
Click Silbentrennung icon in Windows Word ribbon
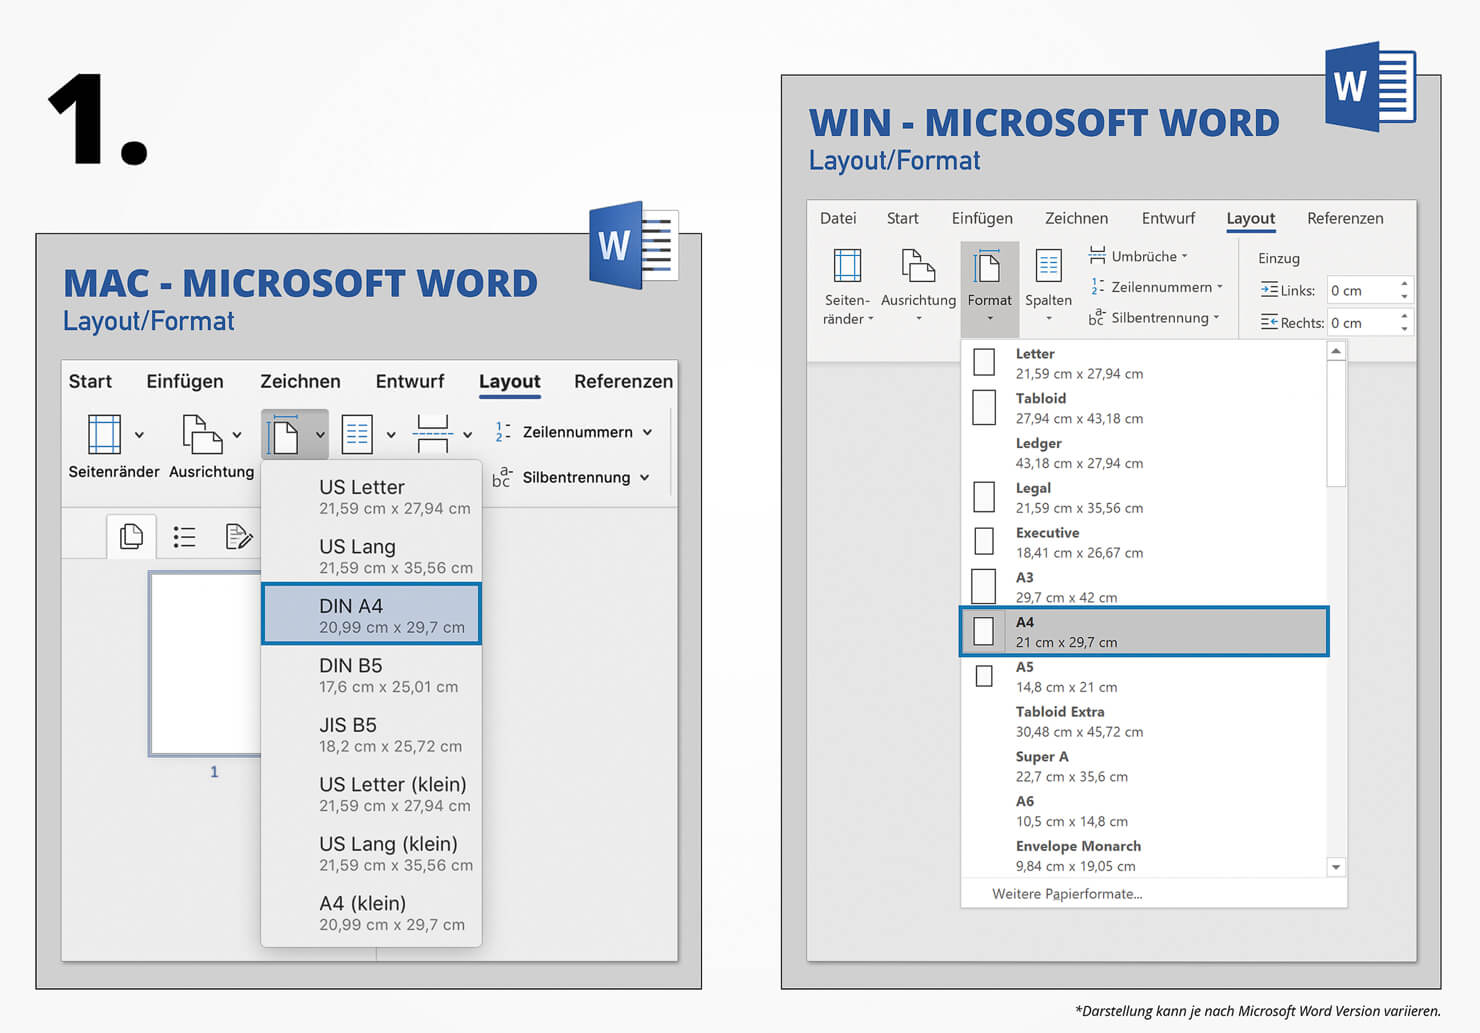(1097, 317)
